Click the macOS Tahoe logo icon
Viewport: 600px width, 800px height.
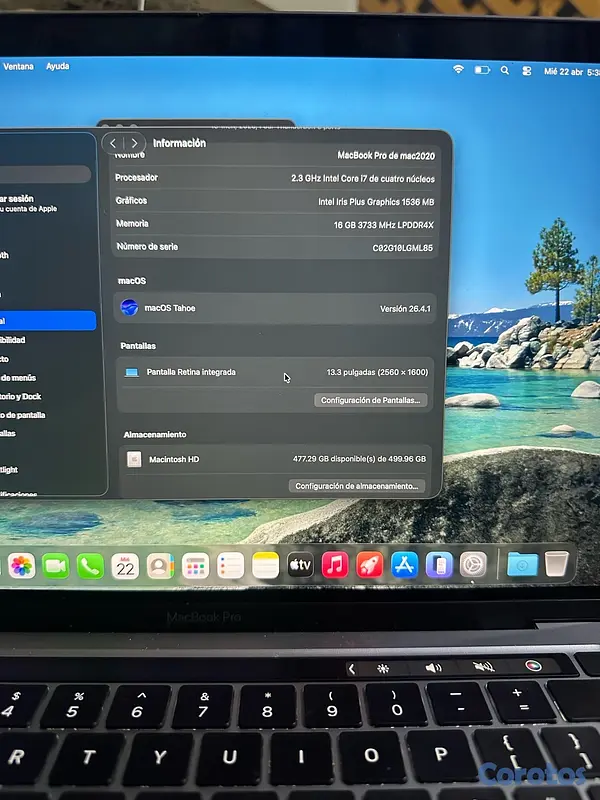[129, 308]
